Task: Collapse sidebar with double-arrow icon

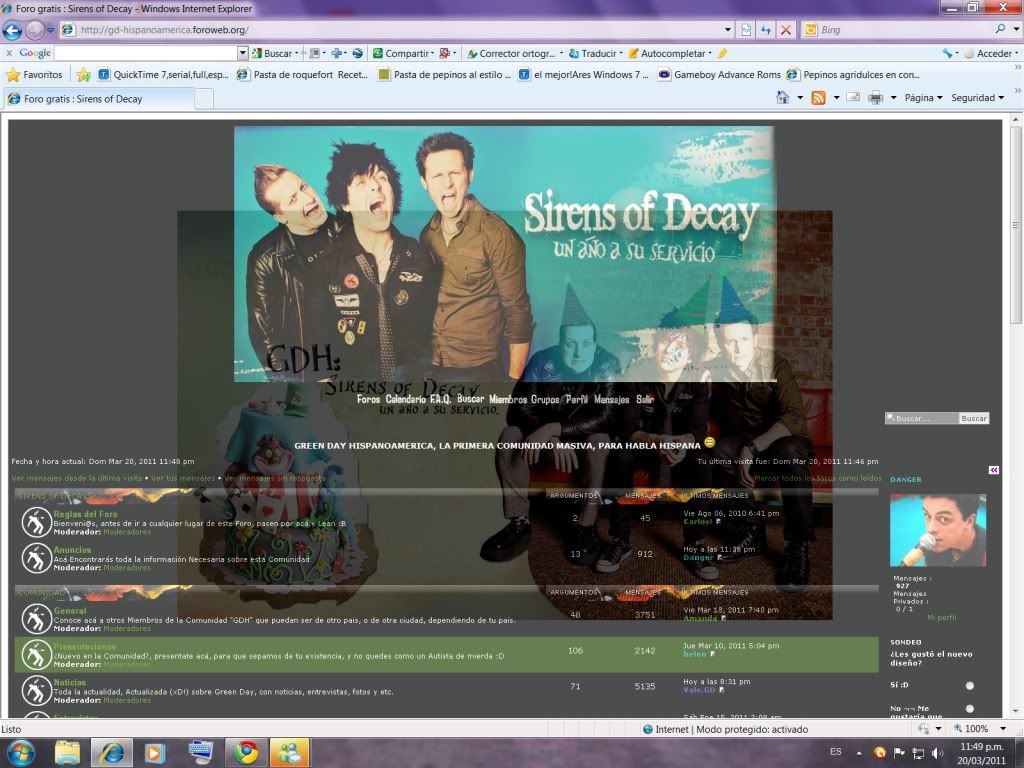Action: pos(993,470)
